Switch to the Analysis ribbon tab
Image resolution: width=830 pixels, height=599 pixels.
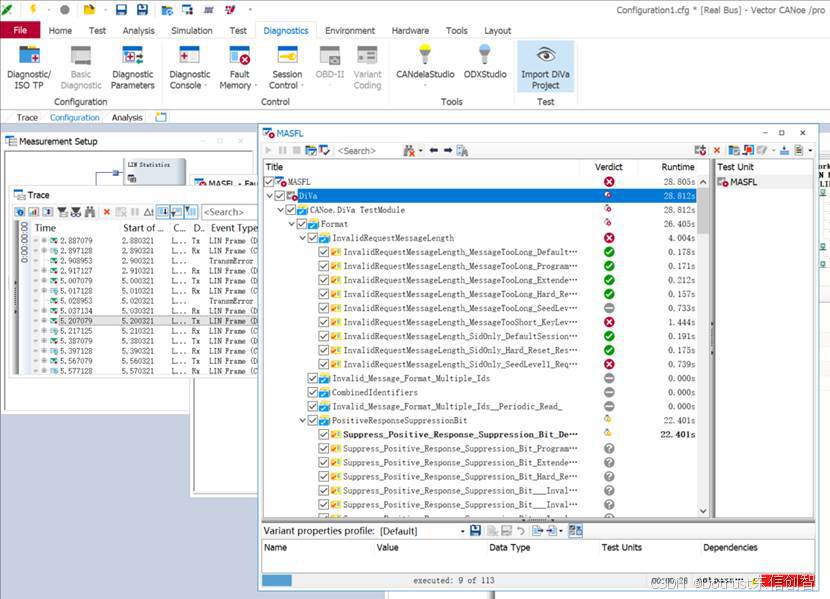tap(139, 31)
